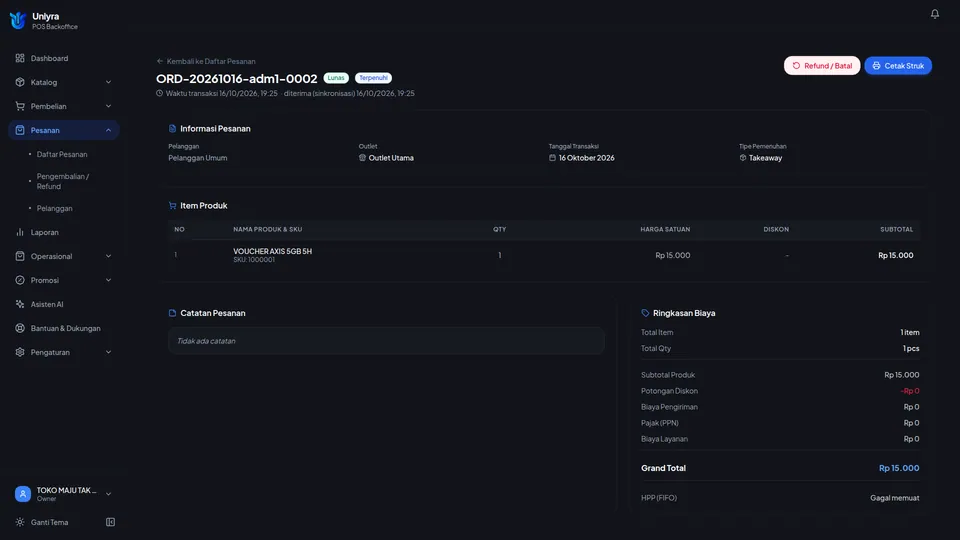The image size is (960, 540).
Task: Go to Dashboard menu item
Action: click(64, 58)
